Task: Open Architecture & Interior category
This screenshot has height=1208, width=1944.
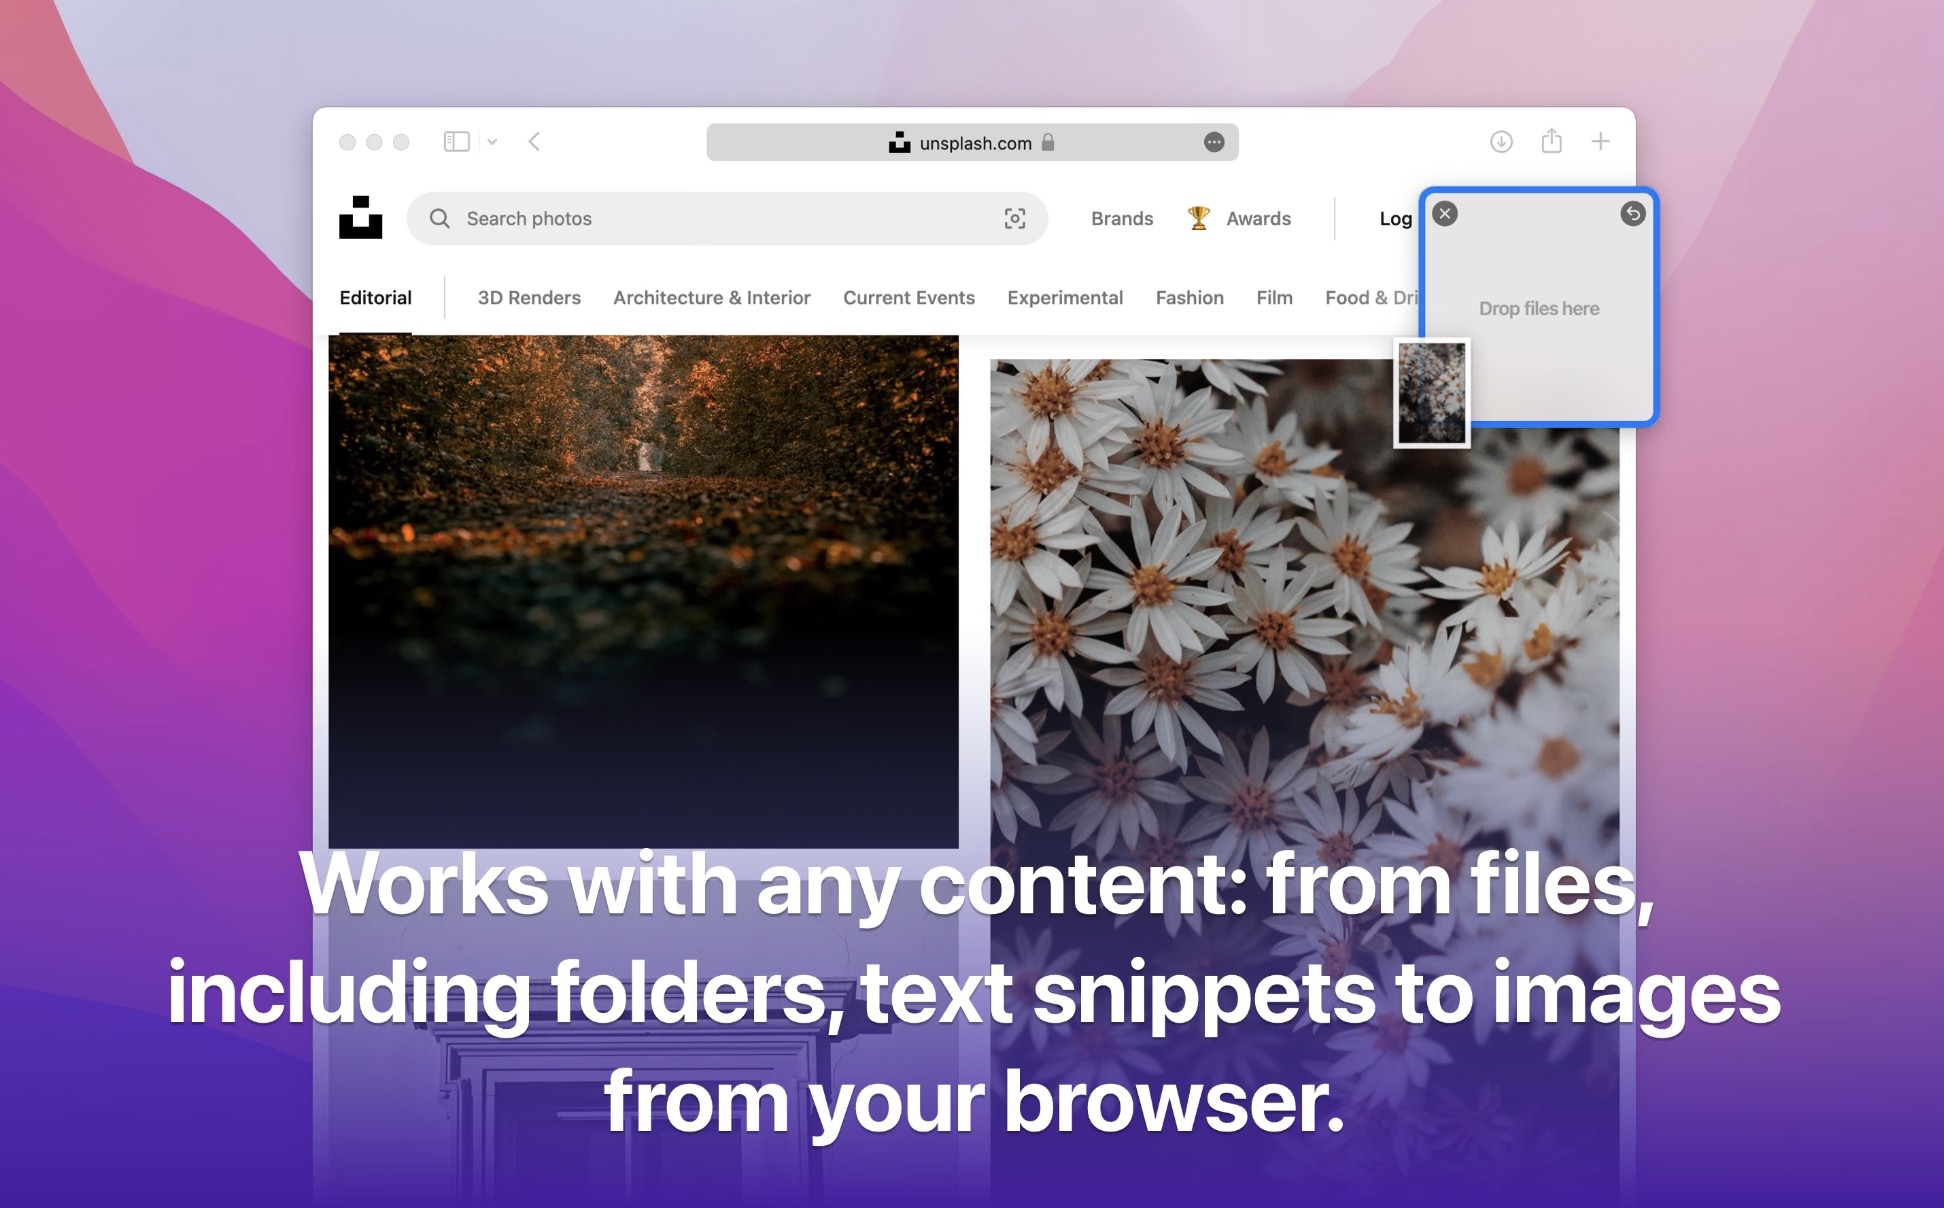Action: [711, 298]
